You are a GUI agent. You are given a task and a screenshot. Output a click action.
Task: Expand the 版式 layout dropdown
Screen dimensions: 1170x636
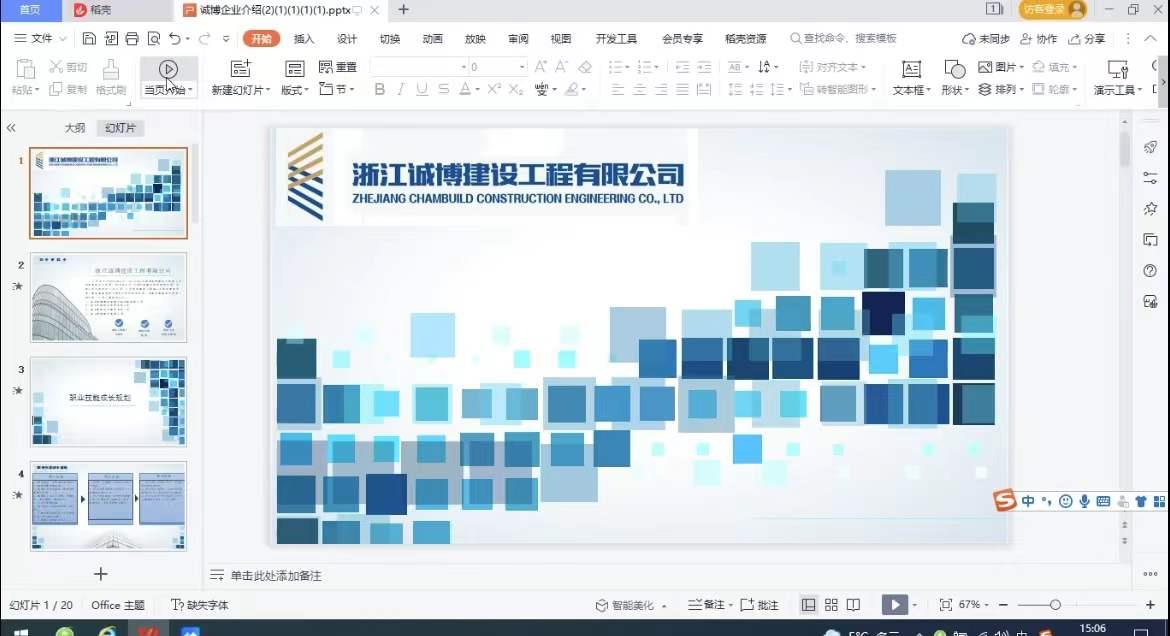pyautogui.click(x=305, y=90)
